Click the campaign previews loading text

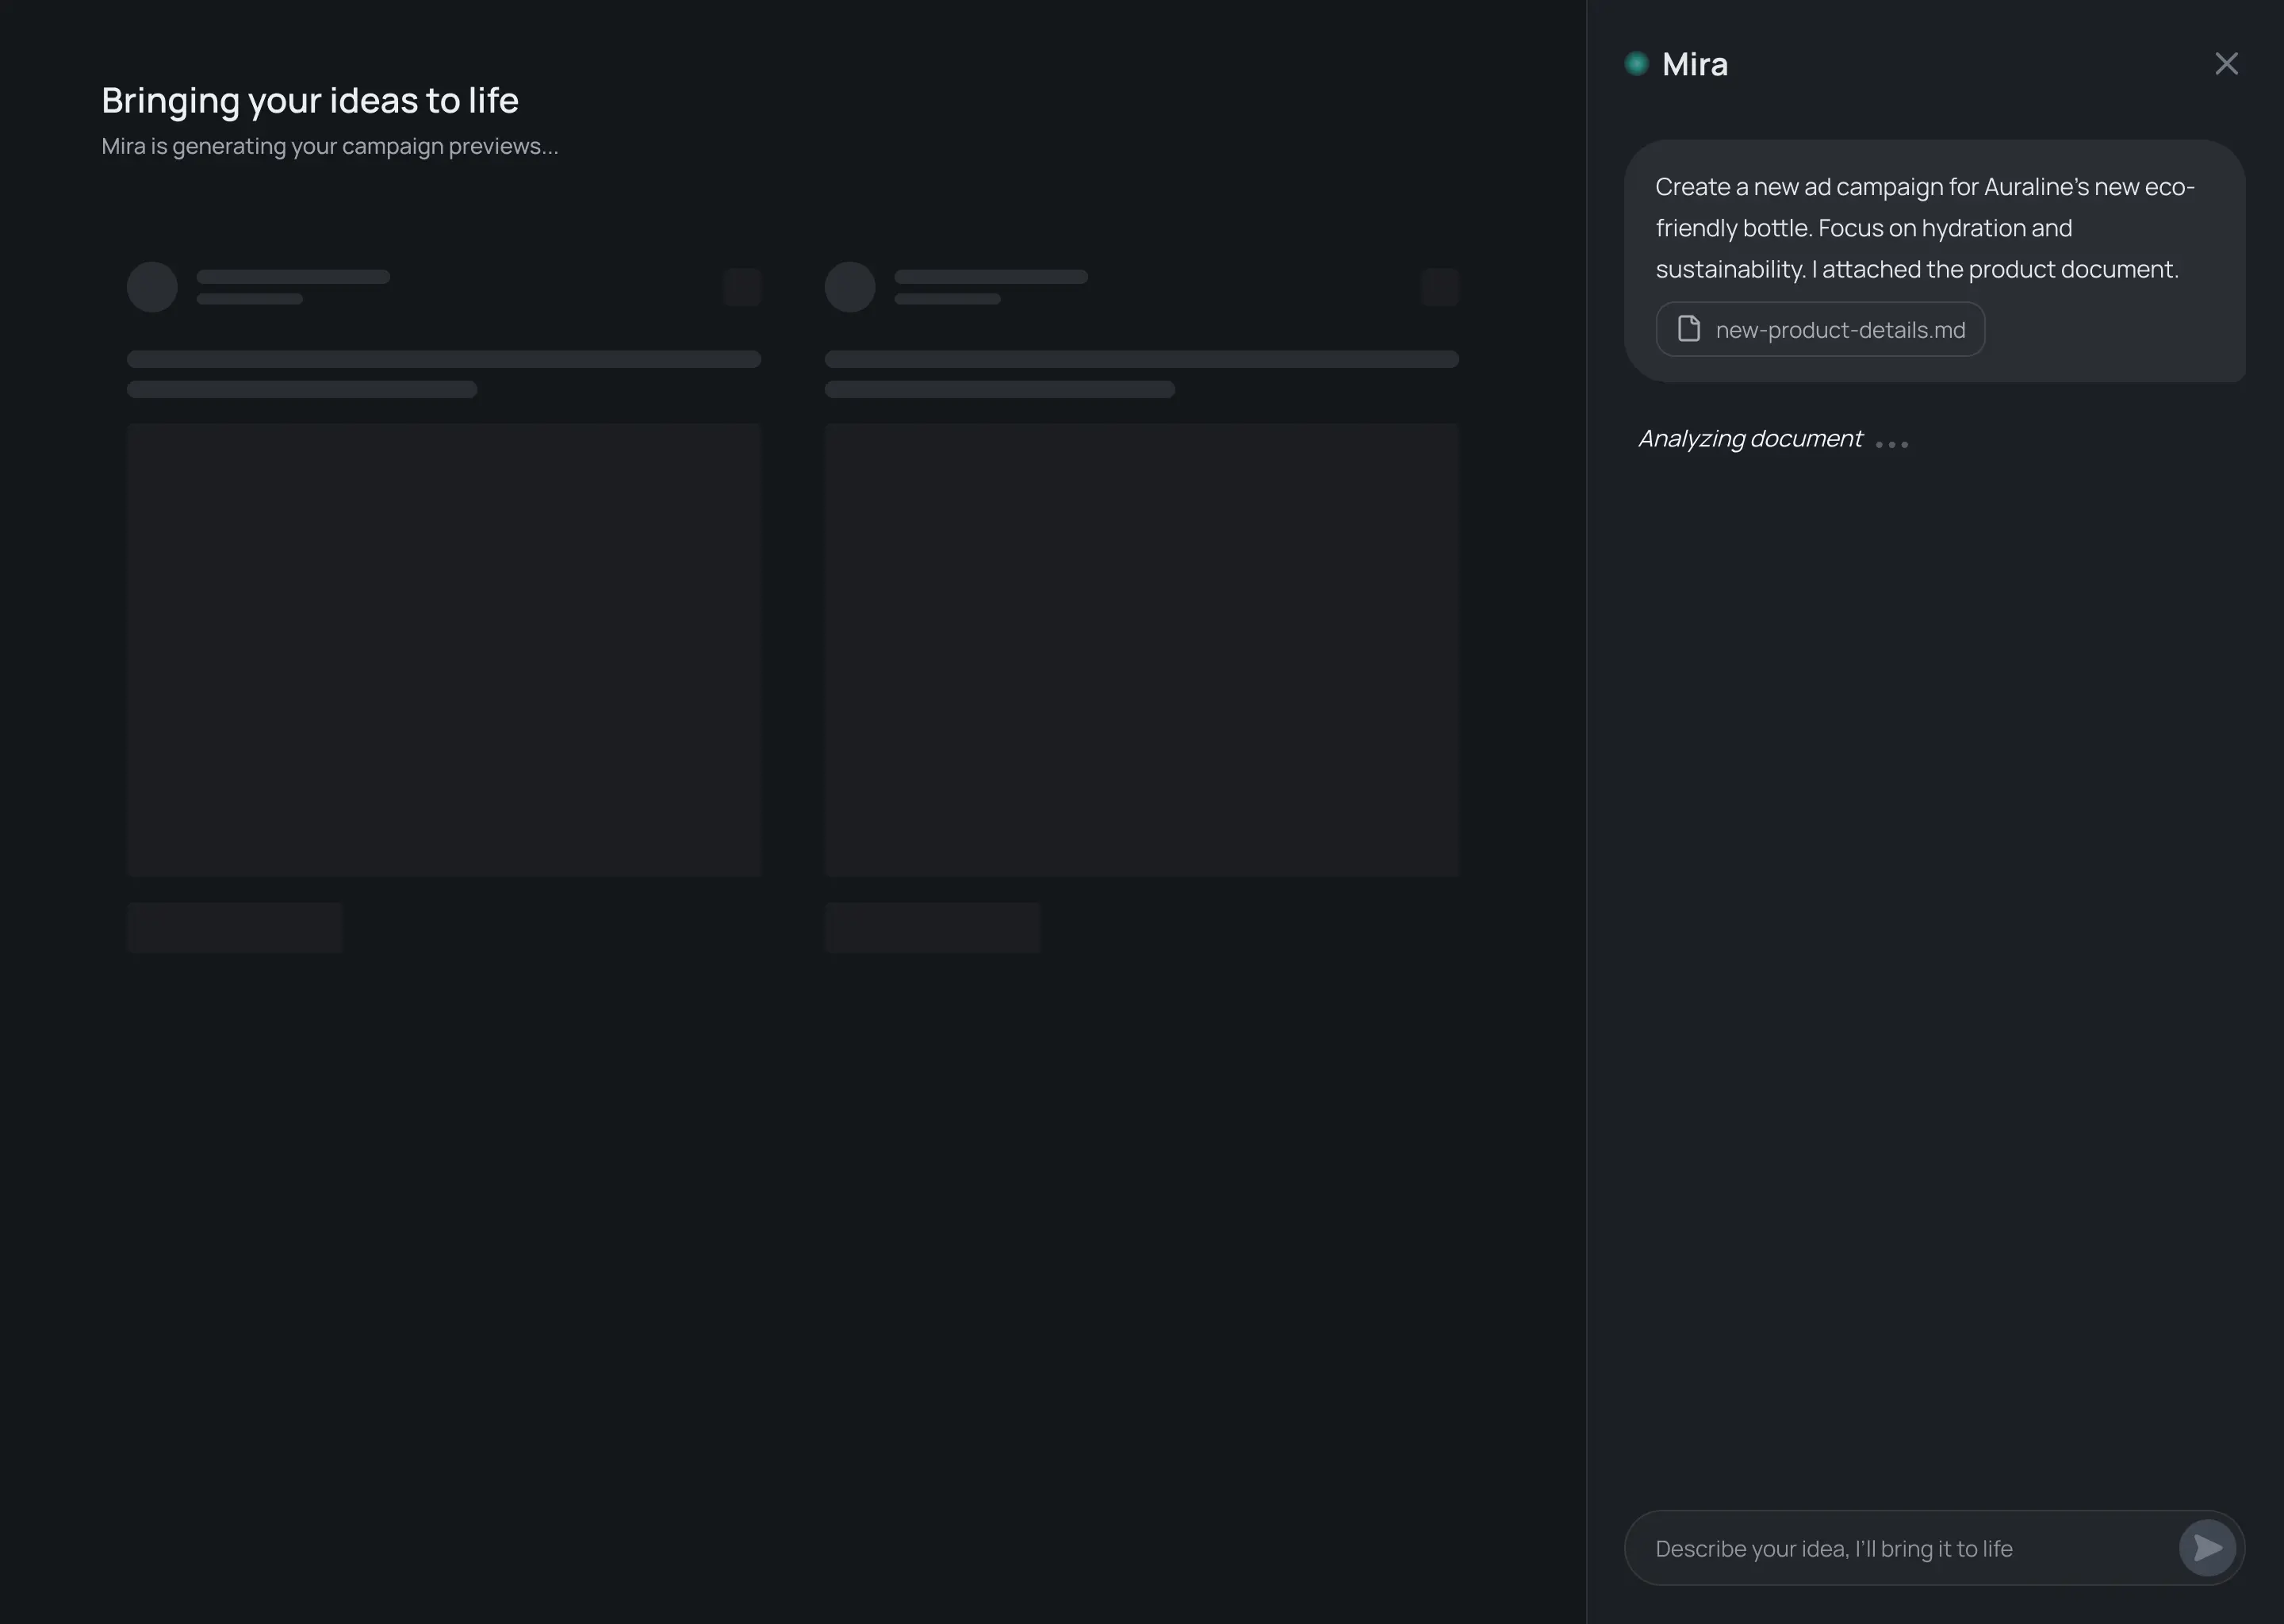[329, 146]
